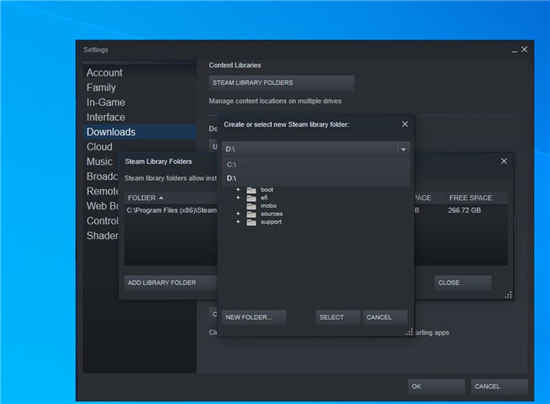Sort by the FOLDER column header
Viewport: 550px width, 404px height.
click(146, 198)
